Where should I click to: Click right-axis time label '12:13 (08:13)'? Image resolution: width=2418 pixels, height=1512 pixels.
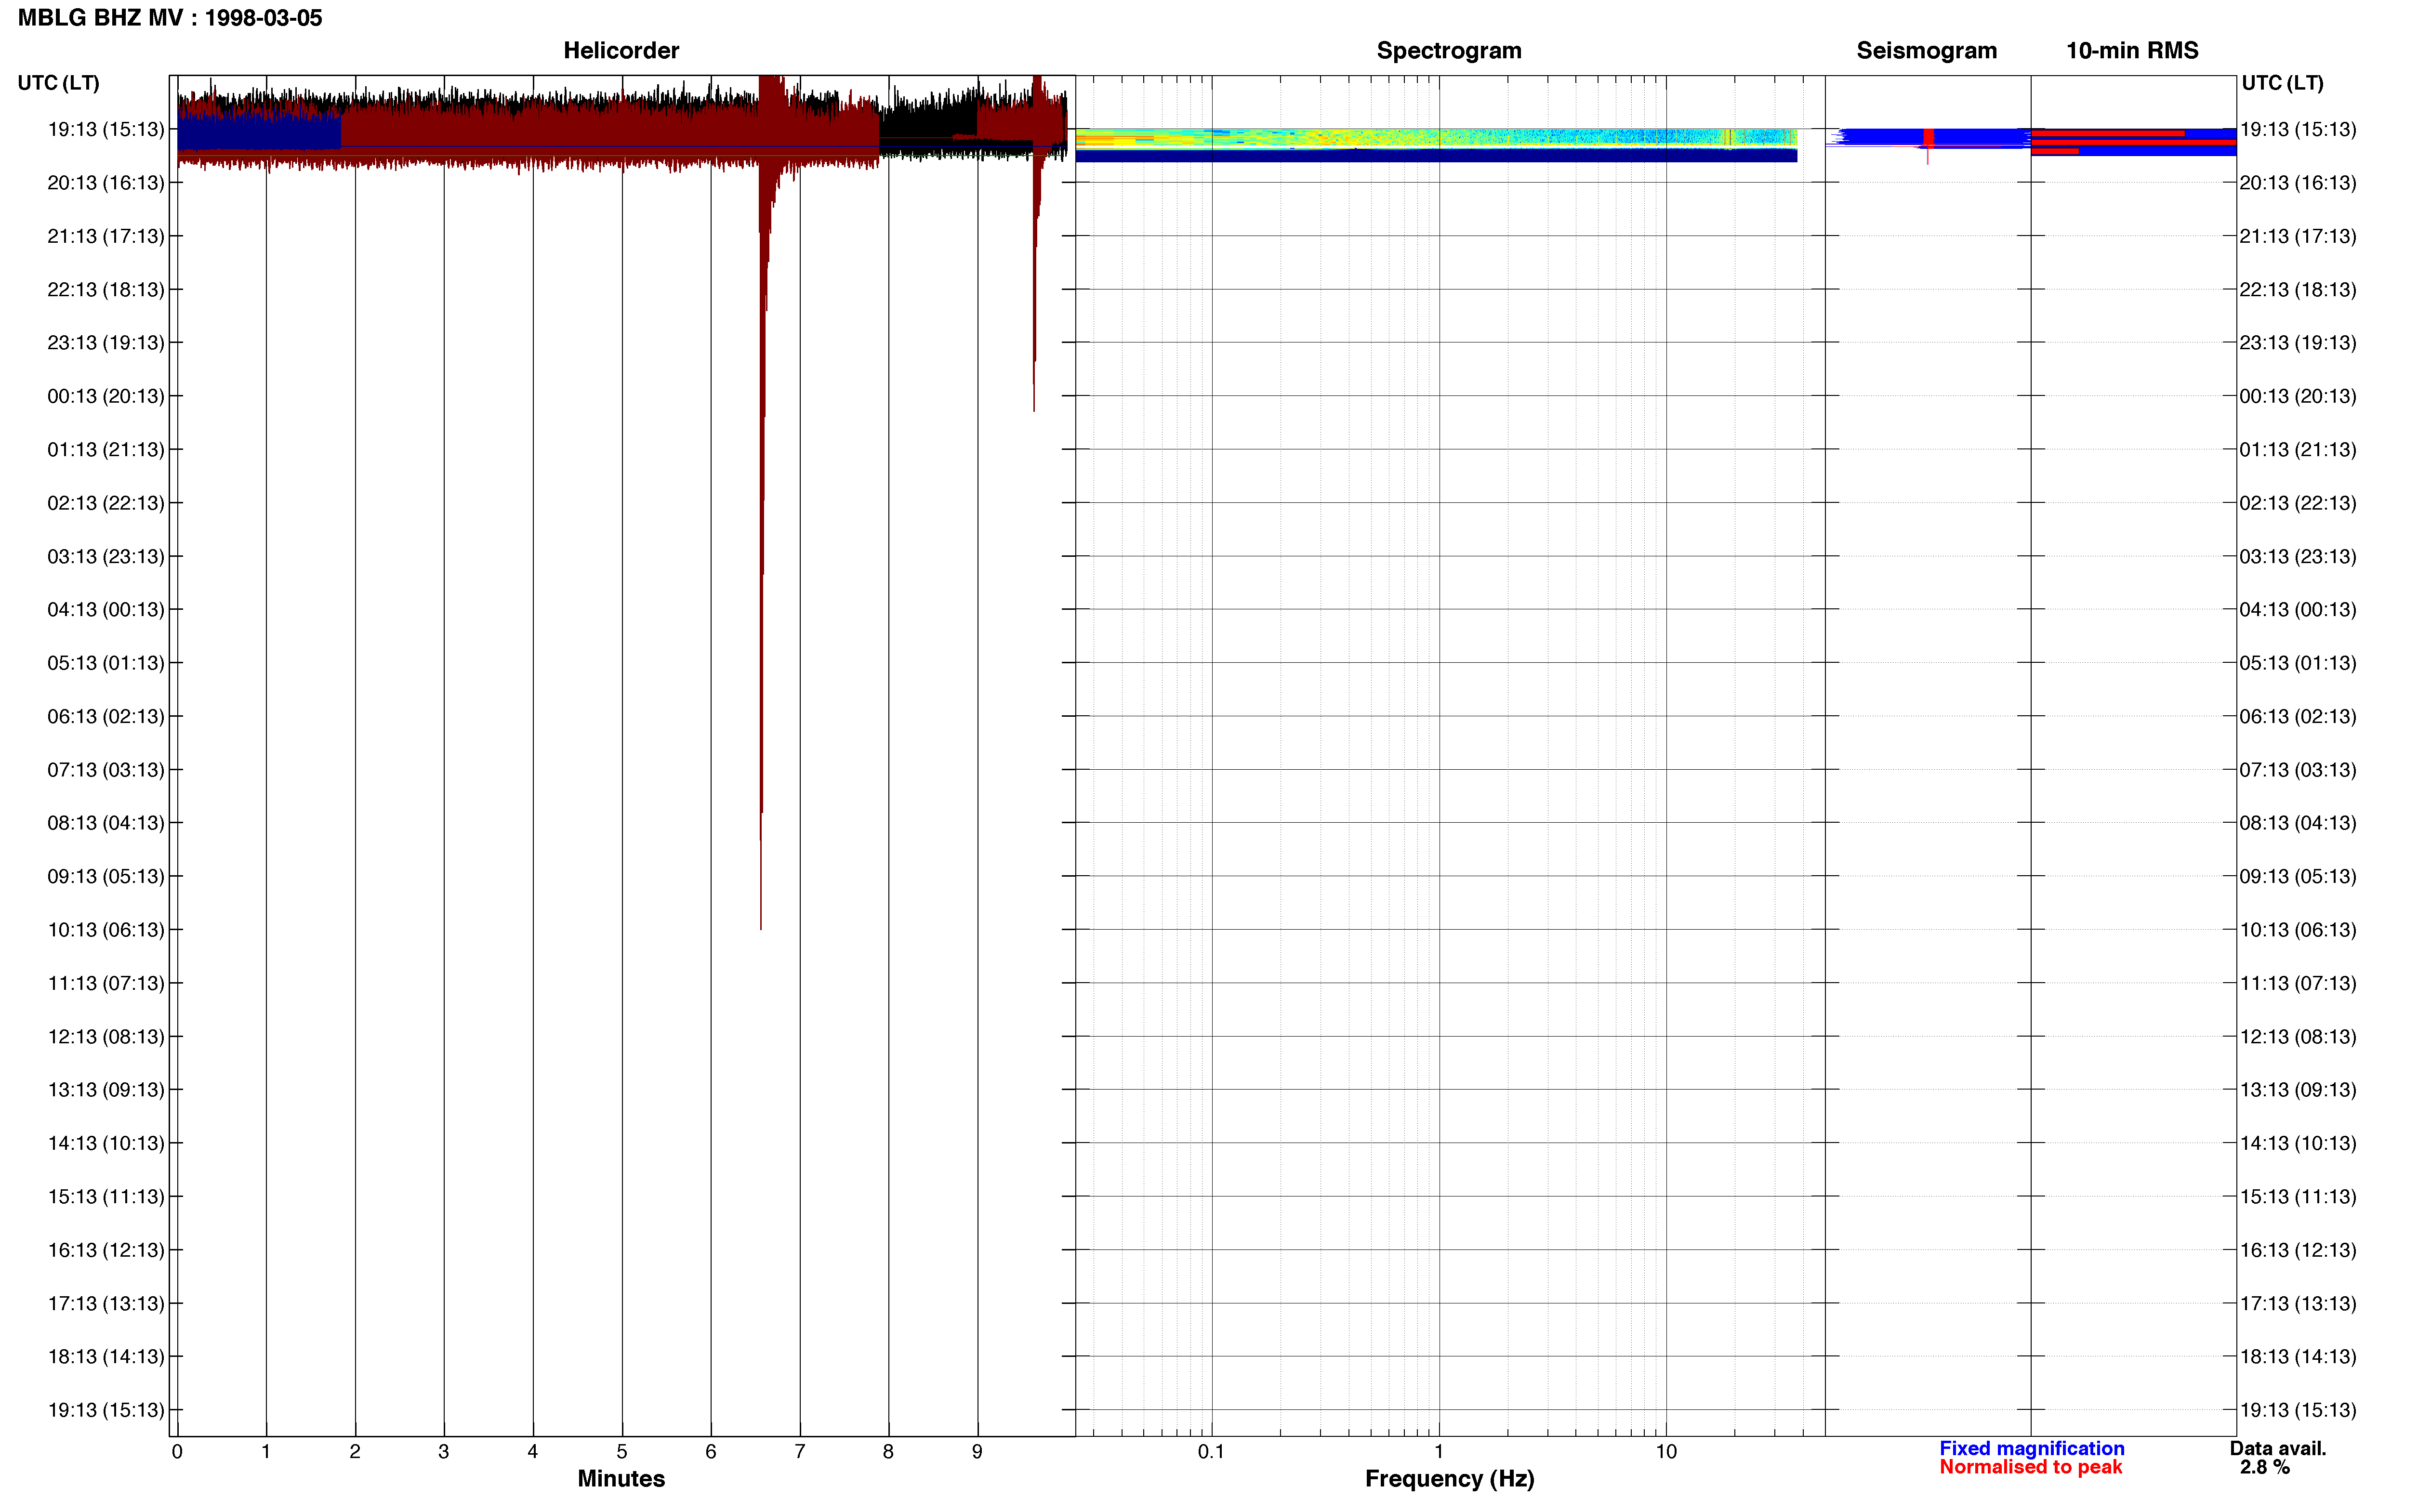(2297, 1036)
